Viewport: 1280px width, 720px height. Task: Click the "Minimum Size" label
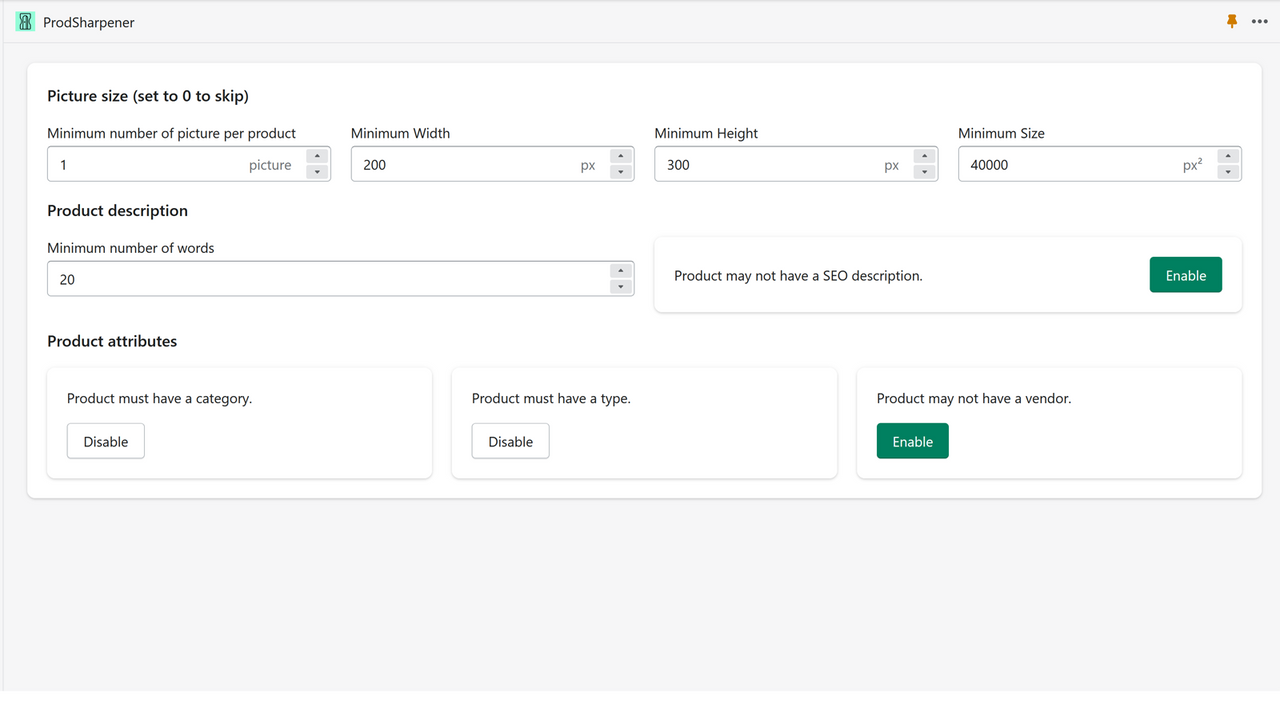pos(1001,133)
